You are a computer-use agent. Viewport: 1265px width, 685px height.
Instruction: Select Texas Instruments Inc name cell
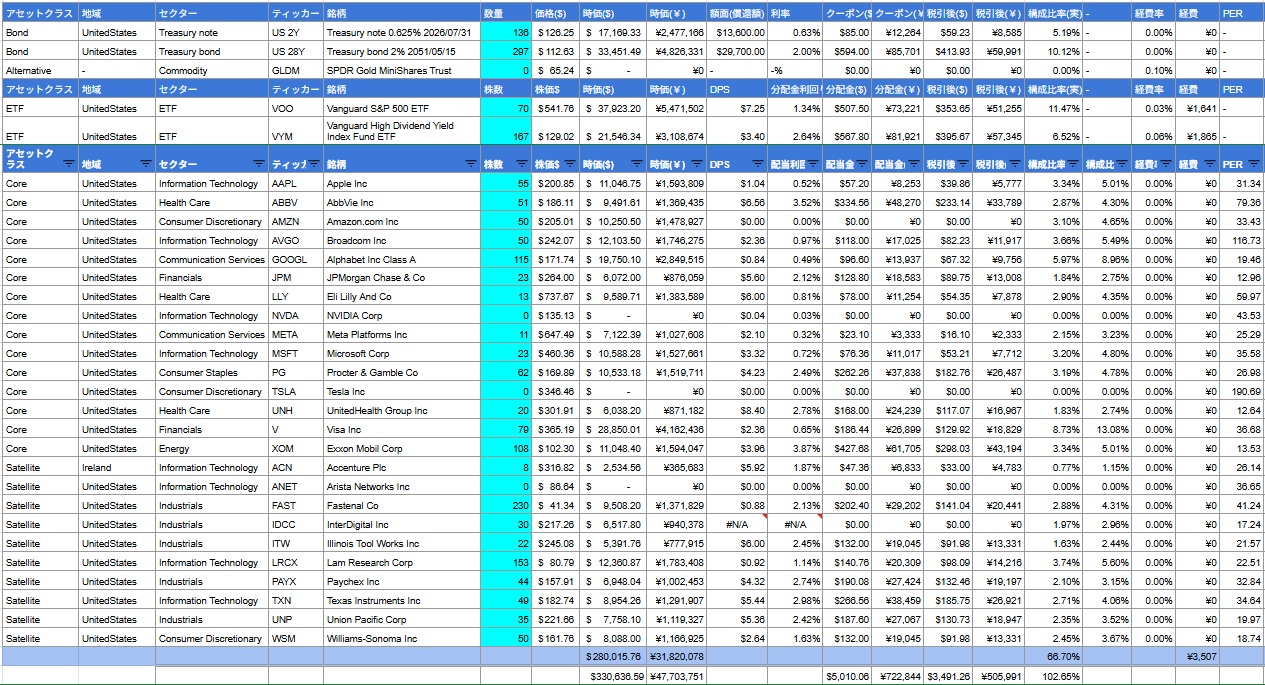[x=402, y=601]
